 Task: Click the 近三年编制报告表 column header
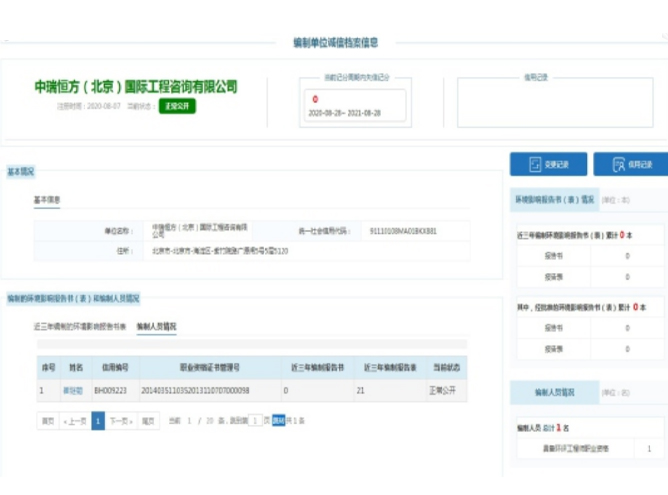pyautogui.click(x=385, y=367)
